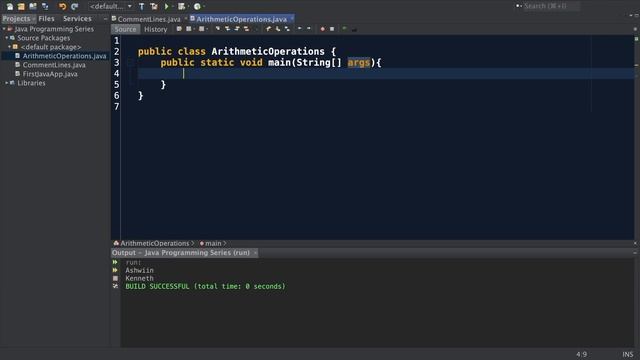Open the <default...> configuration dropdown

coord(111,6)
